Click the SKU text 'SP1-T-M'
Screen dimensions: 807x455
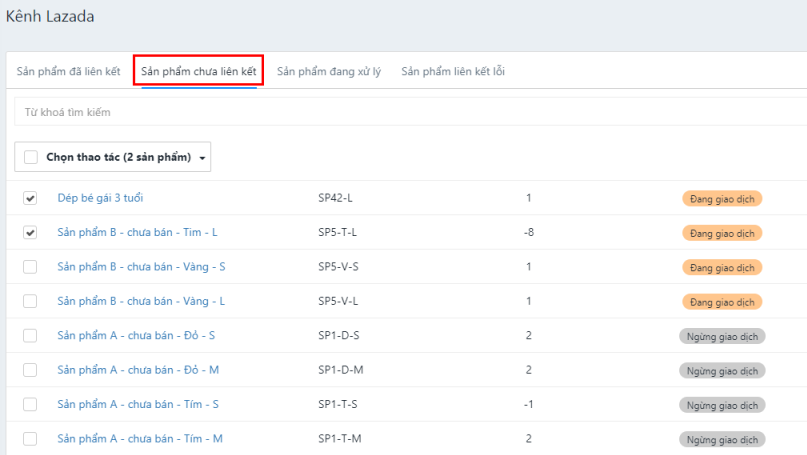click(340, 439)
